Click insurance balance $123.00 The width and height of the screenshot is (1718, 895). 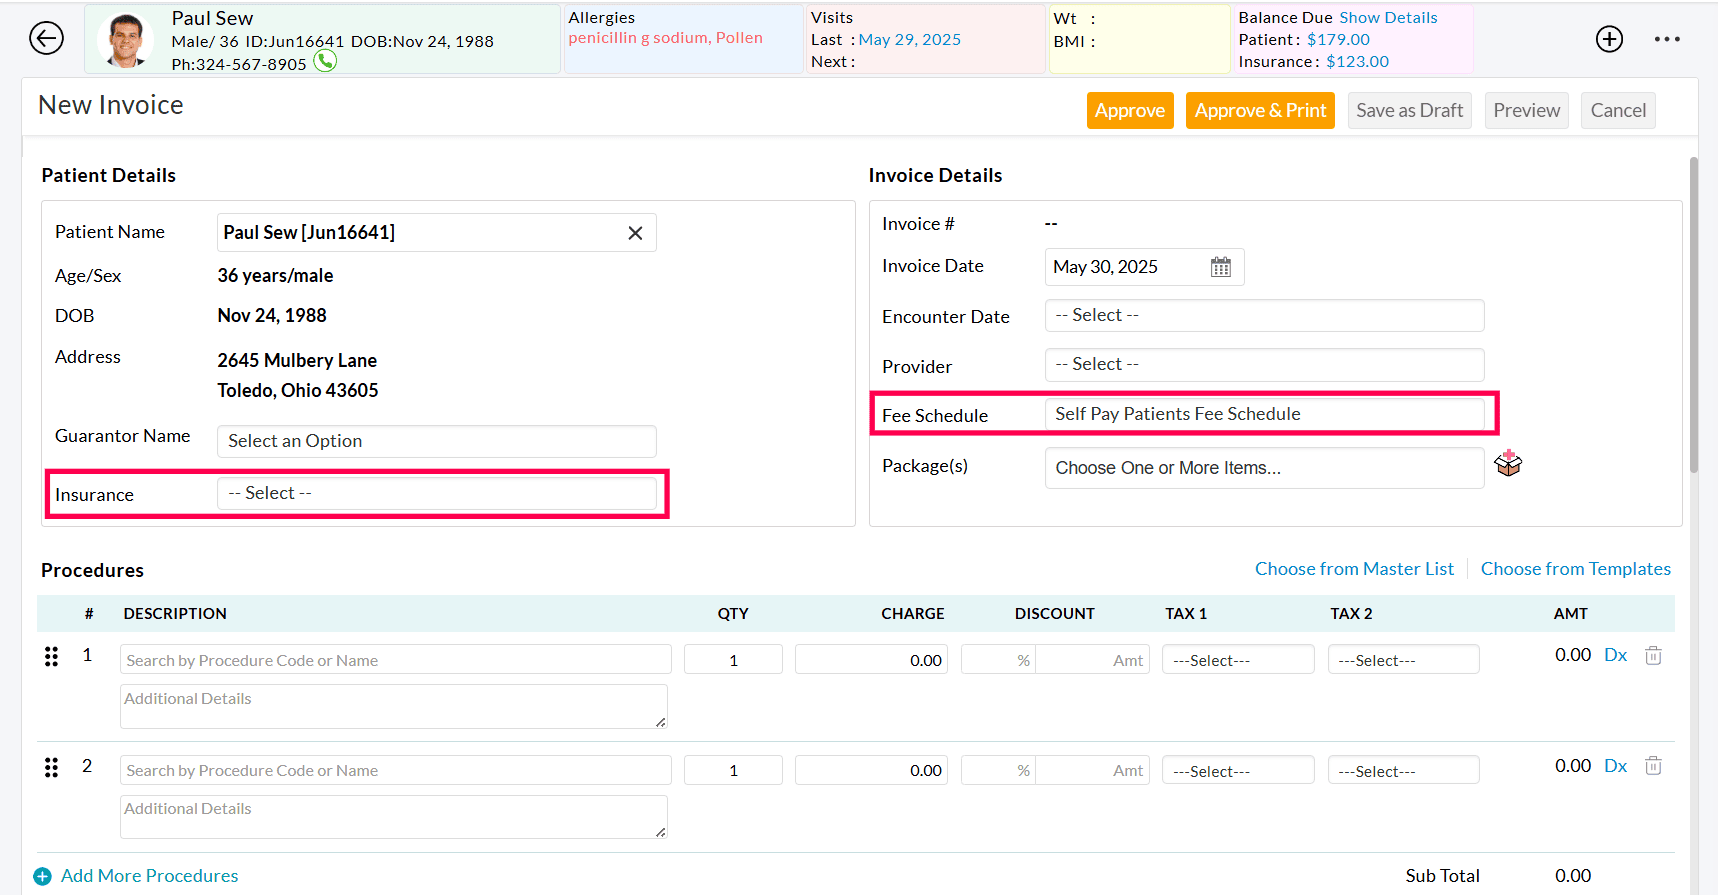(1357, 62)
